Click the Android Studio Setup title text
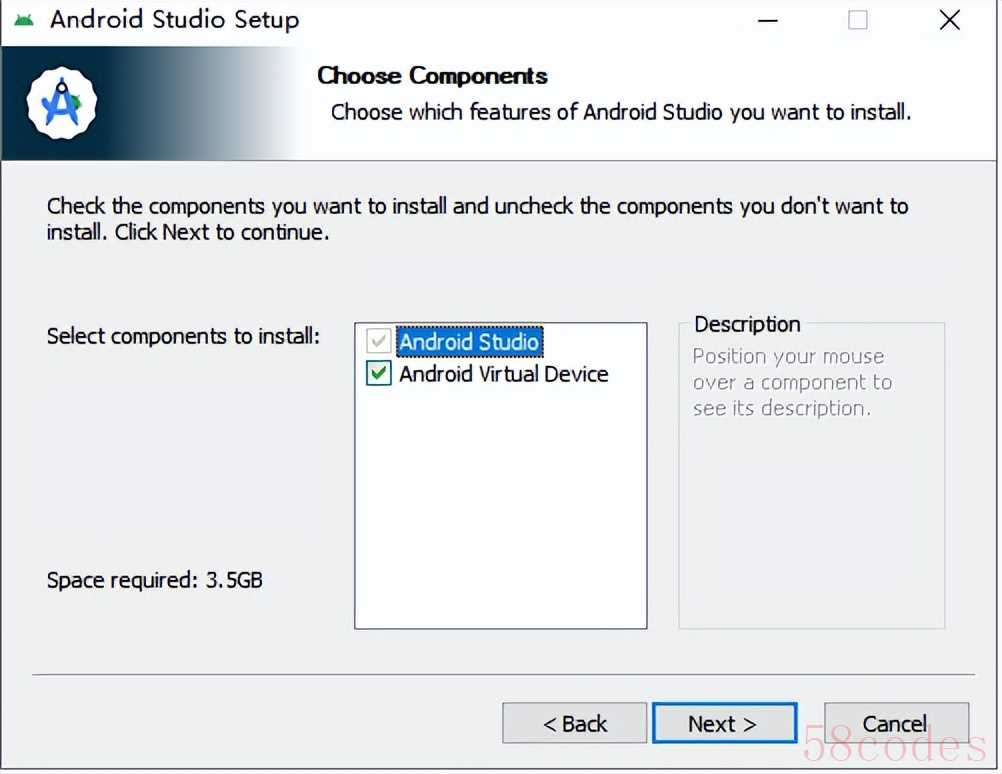1002x774 pixels. click(174, 20)
